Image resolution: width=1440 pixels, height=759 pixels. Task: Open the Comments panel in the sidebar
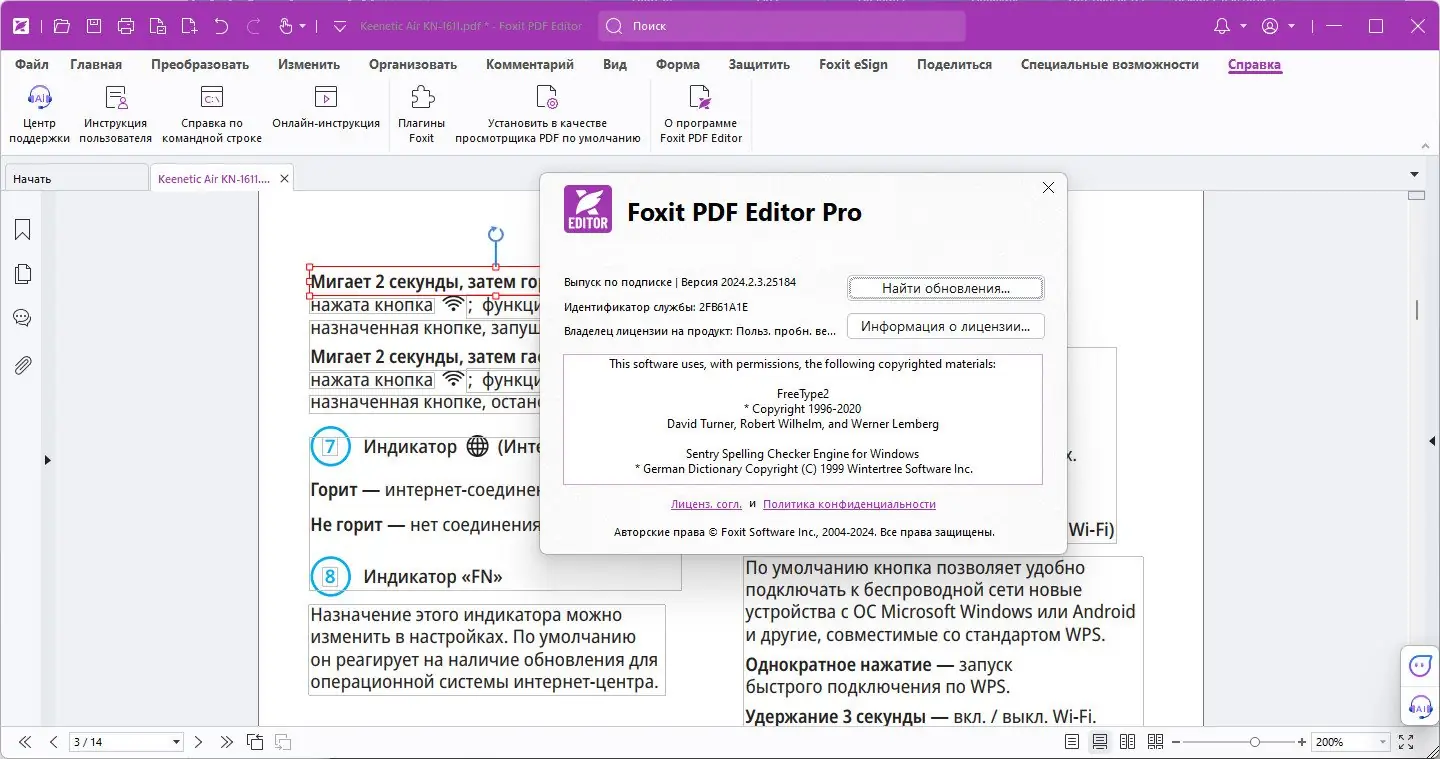(22, 317)
